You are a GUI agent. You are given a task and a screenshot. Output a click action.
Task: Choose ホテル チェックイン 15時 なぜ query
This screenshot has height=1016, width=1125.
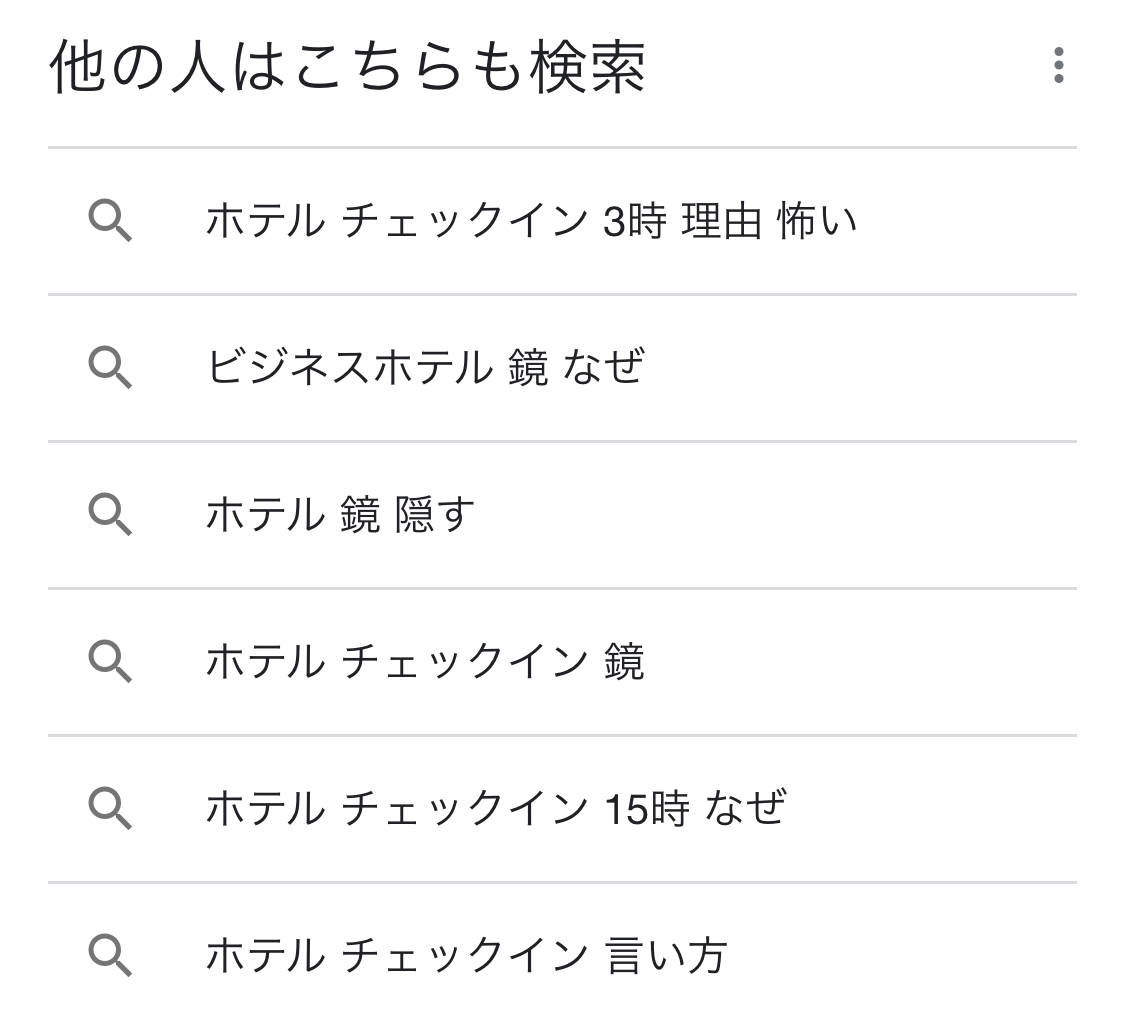(x=495, y=808)
